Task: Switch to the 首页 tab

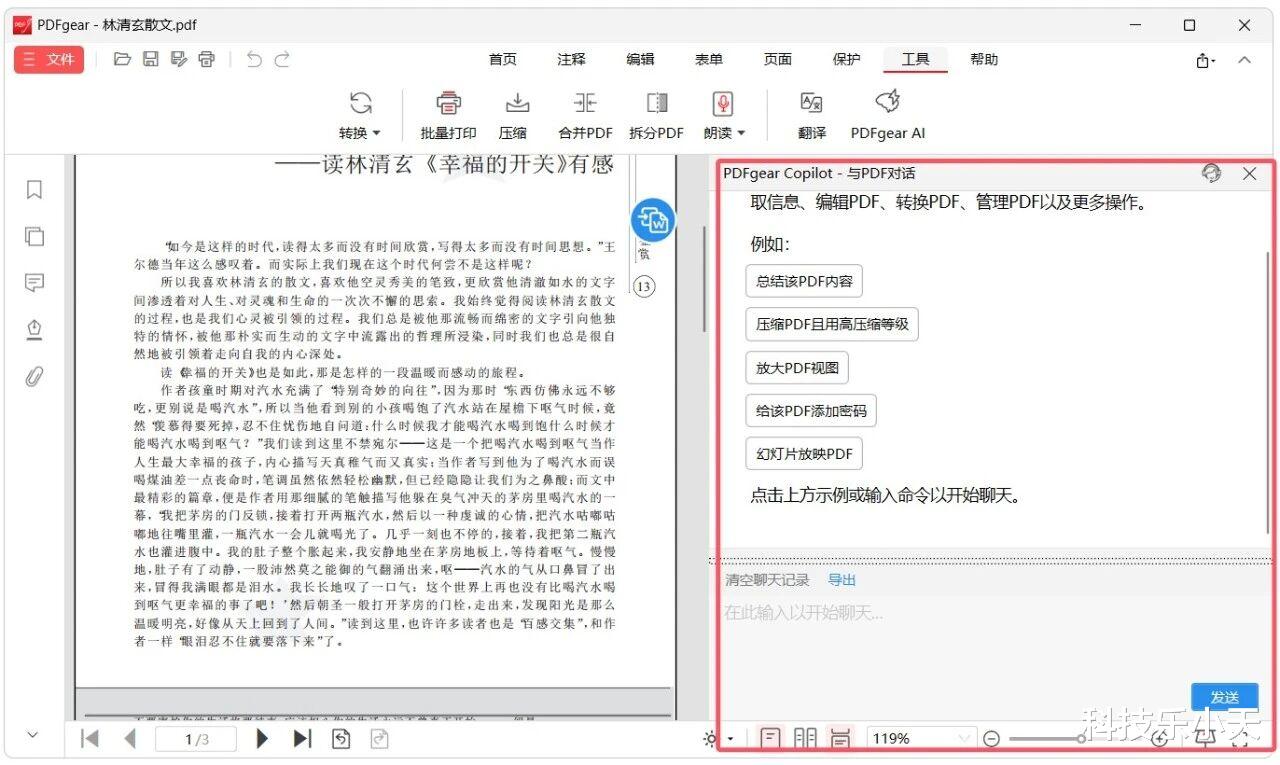Action: coord(503,59)
